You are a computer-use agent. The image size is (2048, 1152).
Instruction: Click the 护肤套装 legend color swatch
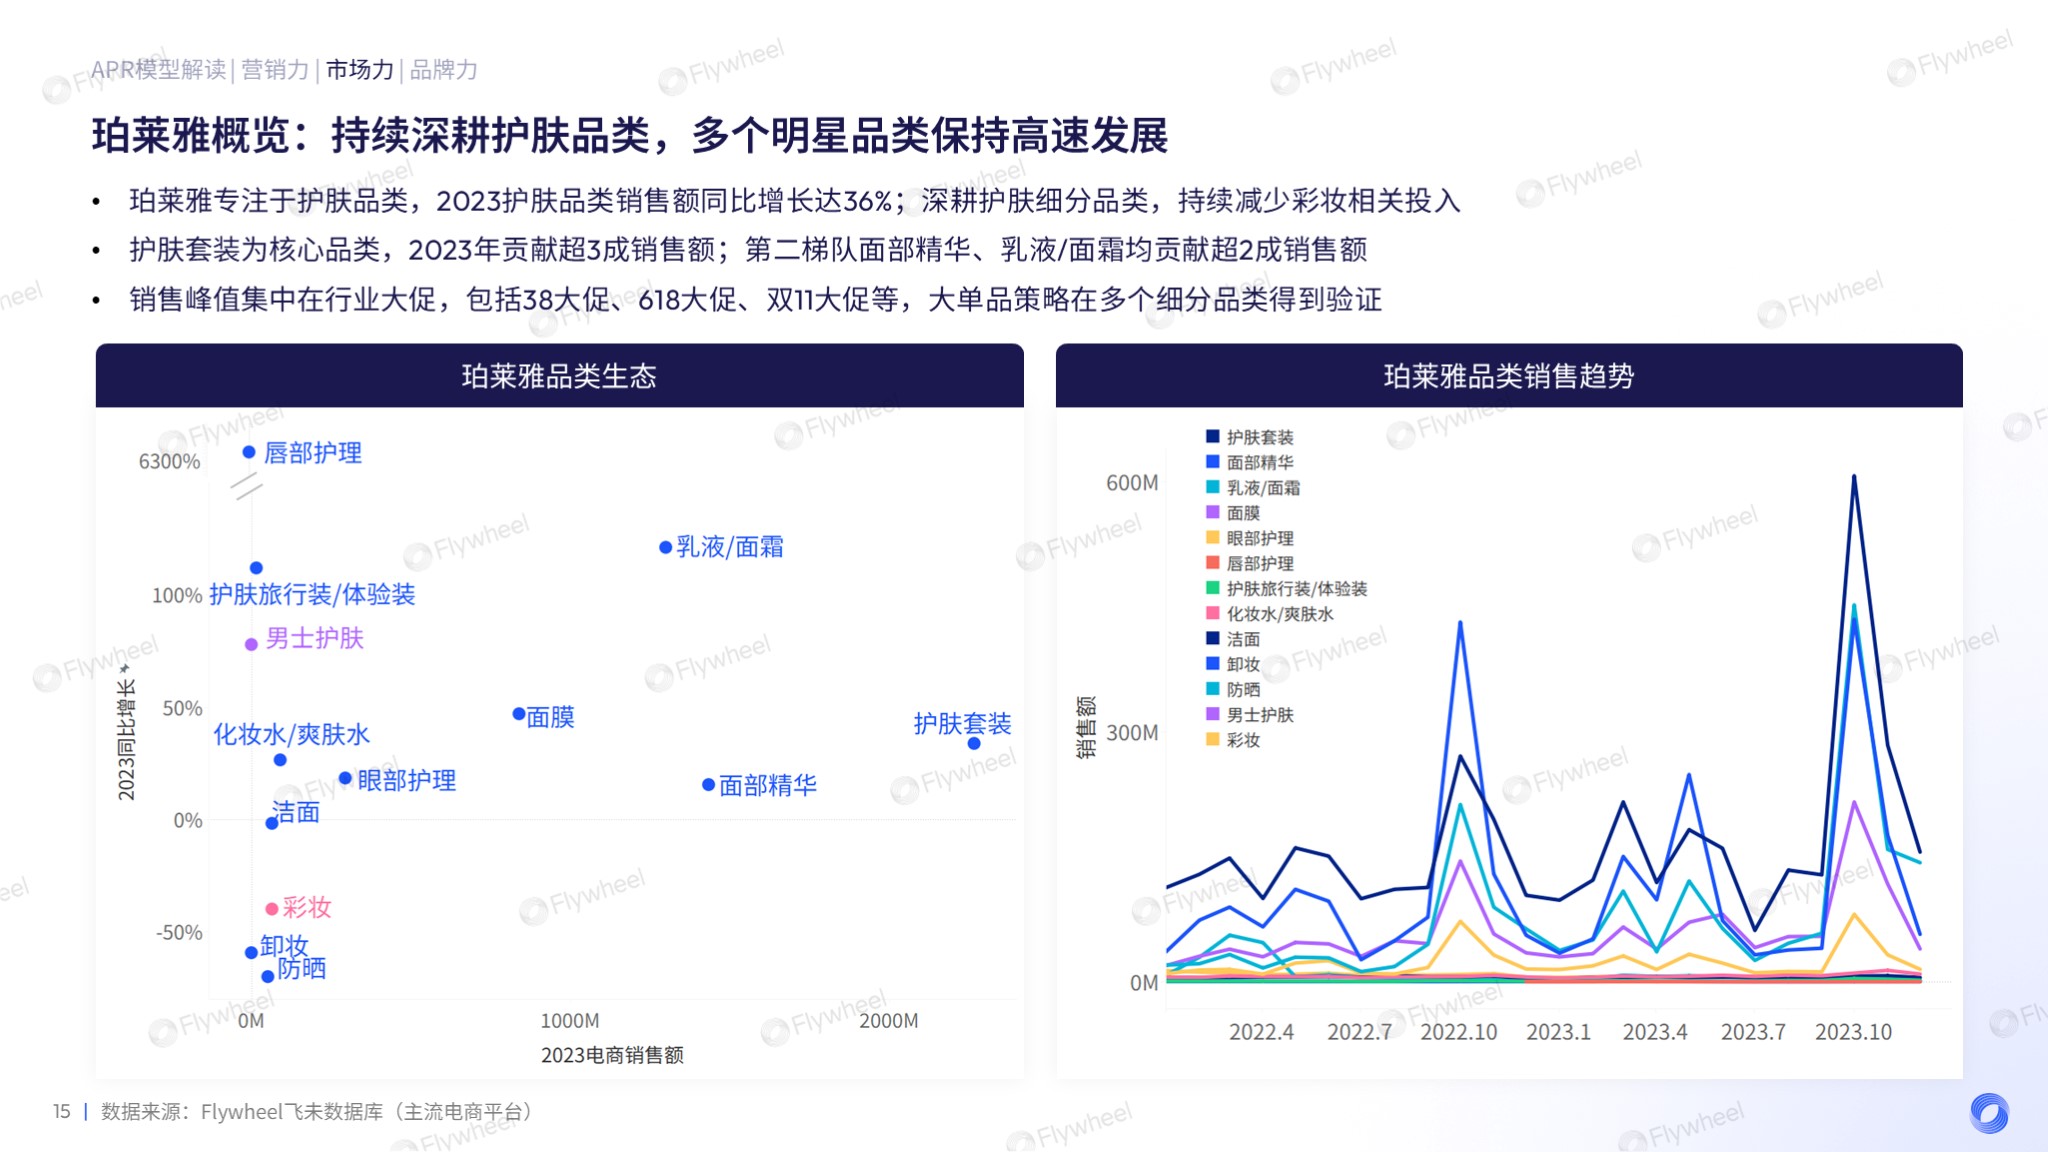1212,436
